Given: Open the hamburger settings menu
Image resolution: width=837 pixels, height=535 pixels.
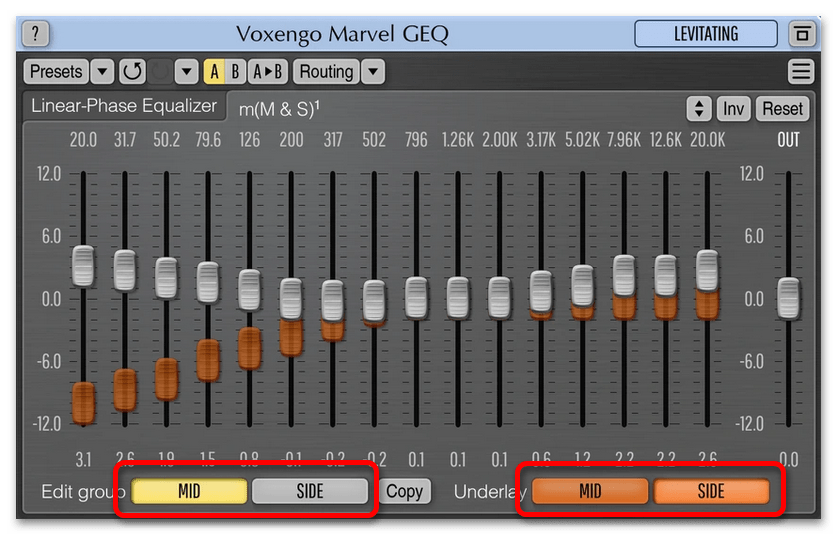Looking at the screenshot, I should (x=801, y=72).
